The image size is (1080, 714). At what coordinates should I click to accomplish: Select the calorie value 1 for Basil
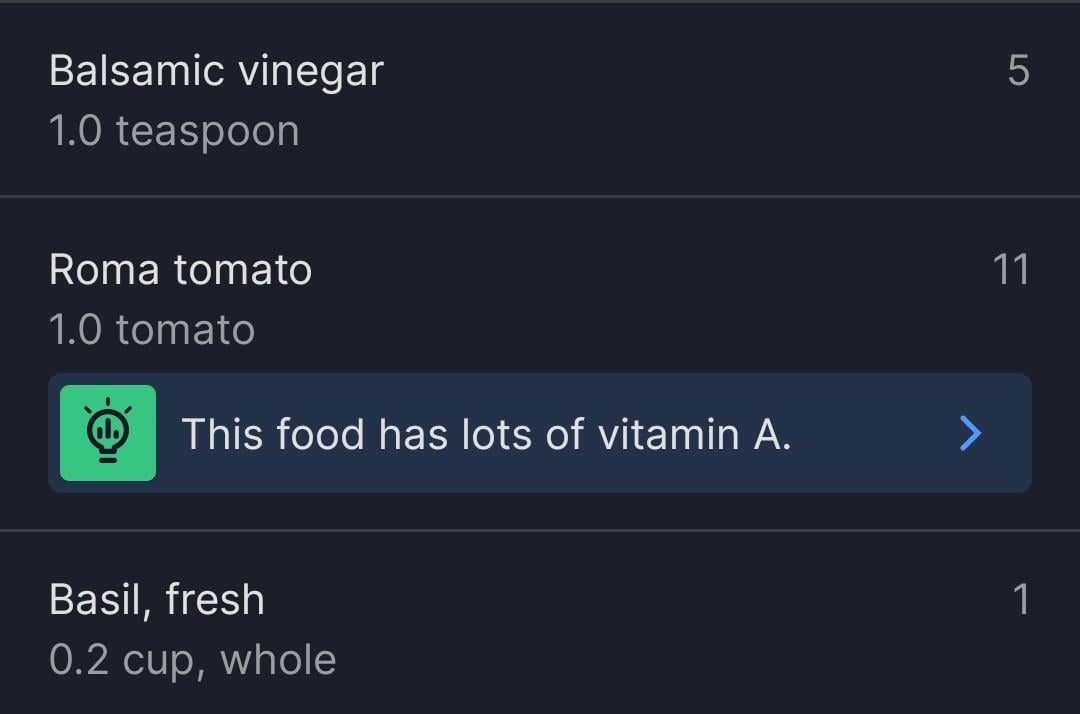tap(1022, 599)
